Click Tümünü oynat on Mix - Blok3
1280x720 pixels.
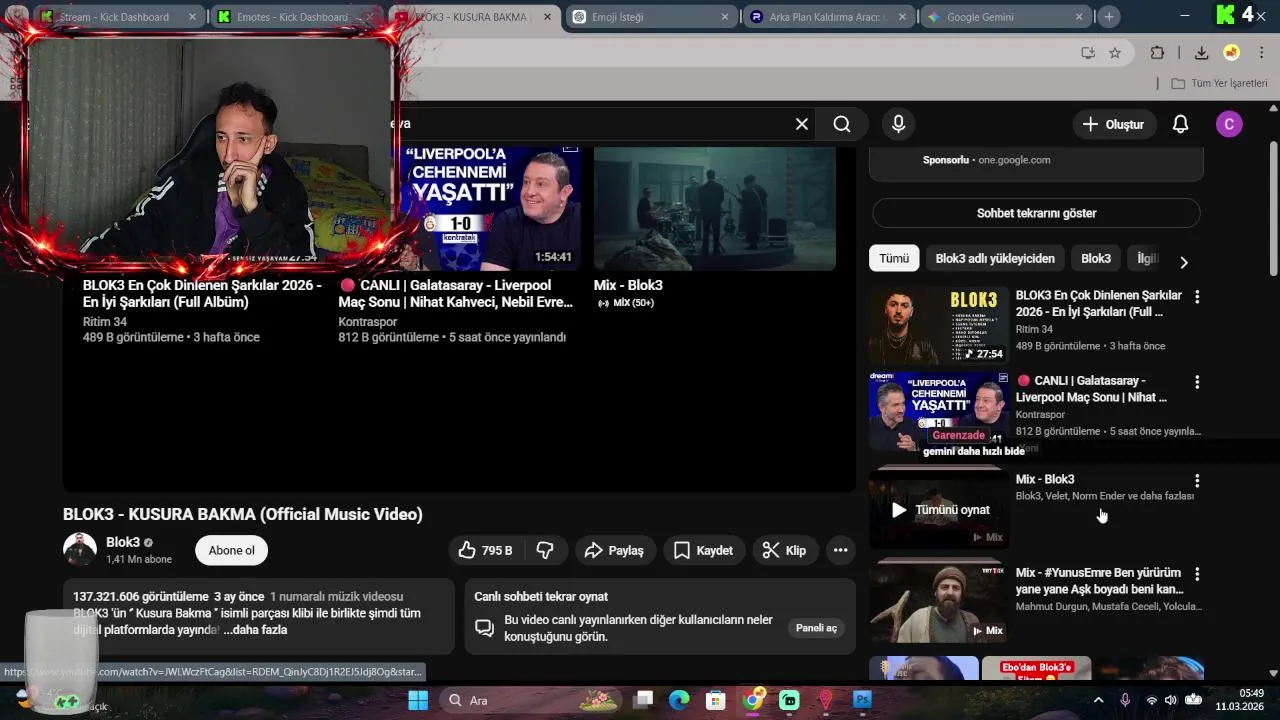tap(940, 510)
